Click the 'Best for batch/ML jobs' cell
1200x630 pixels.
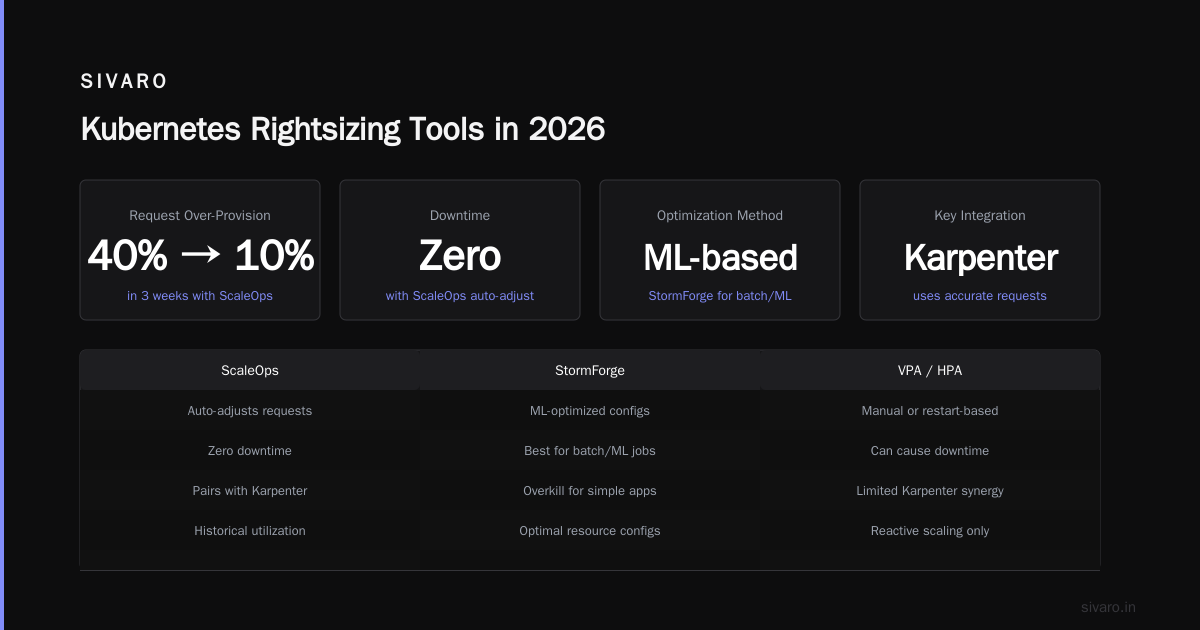590,450
